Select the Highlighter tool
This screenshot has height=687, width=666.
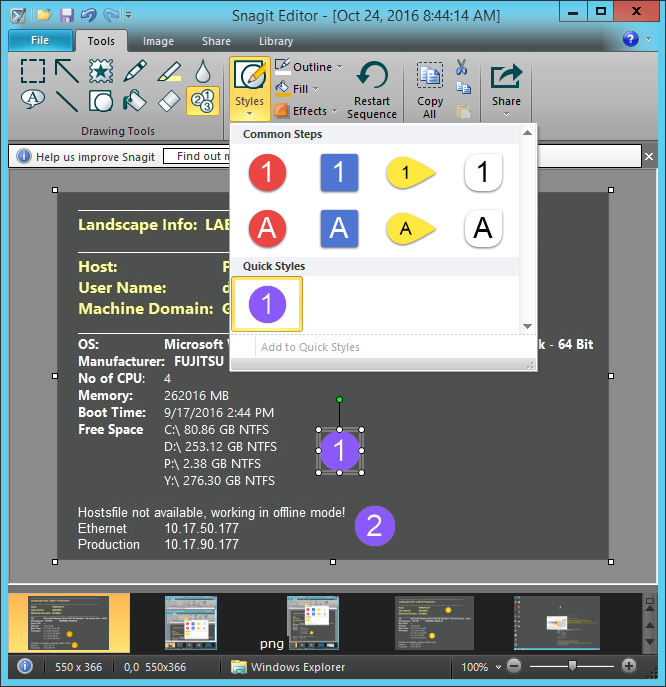169,71
